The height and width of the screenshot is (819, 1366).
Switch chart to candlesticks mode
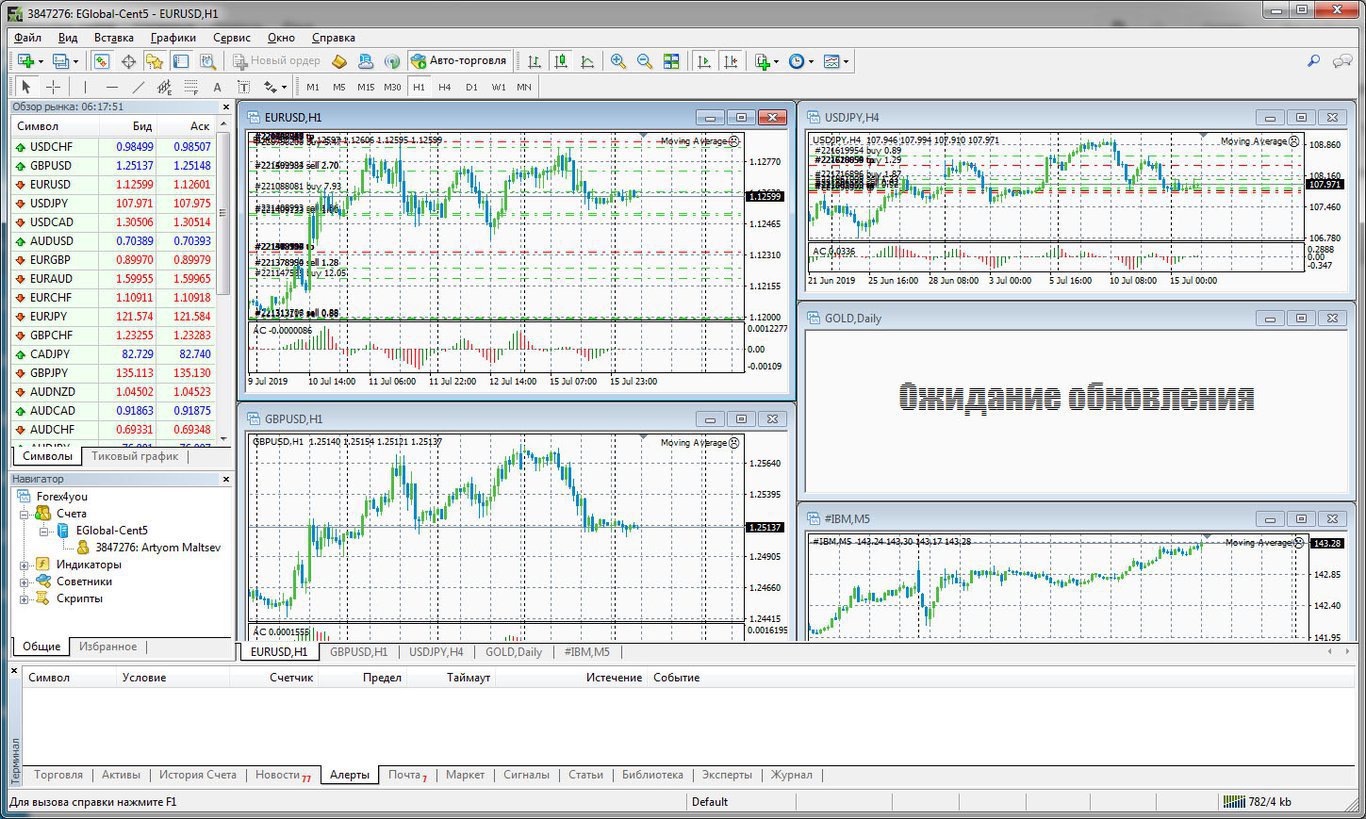pos(560,61)
